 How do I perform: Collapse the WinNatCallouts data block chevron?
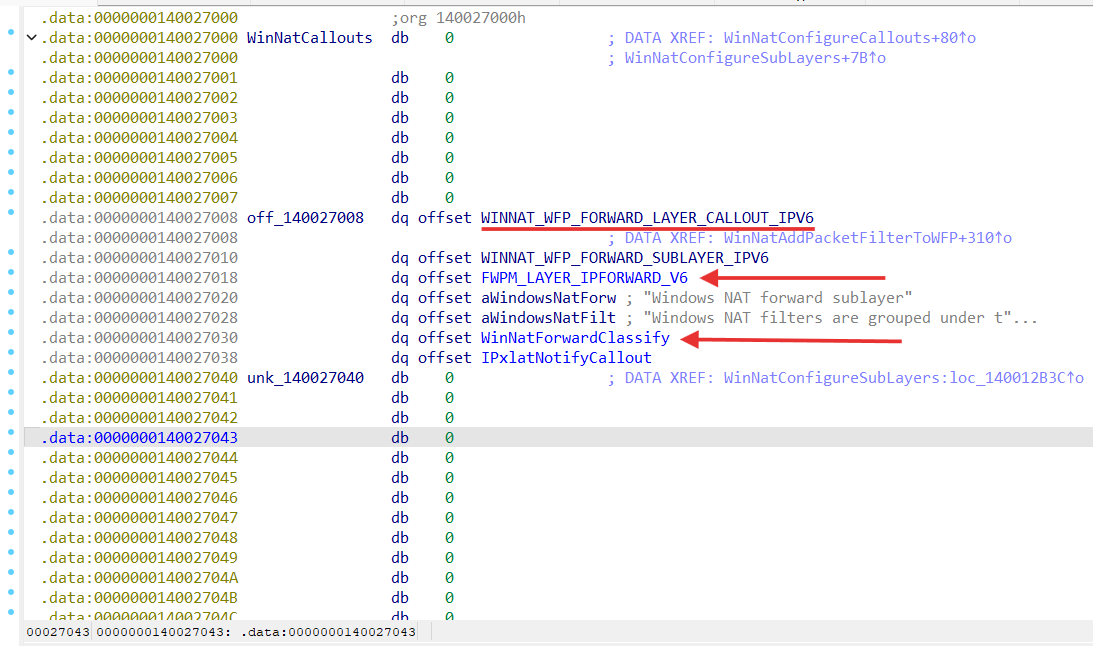(31, 38)
